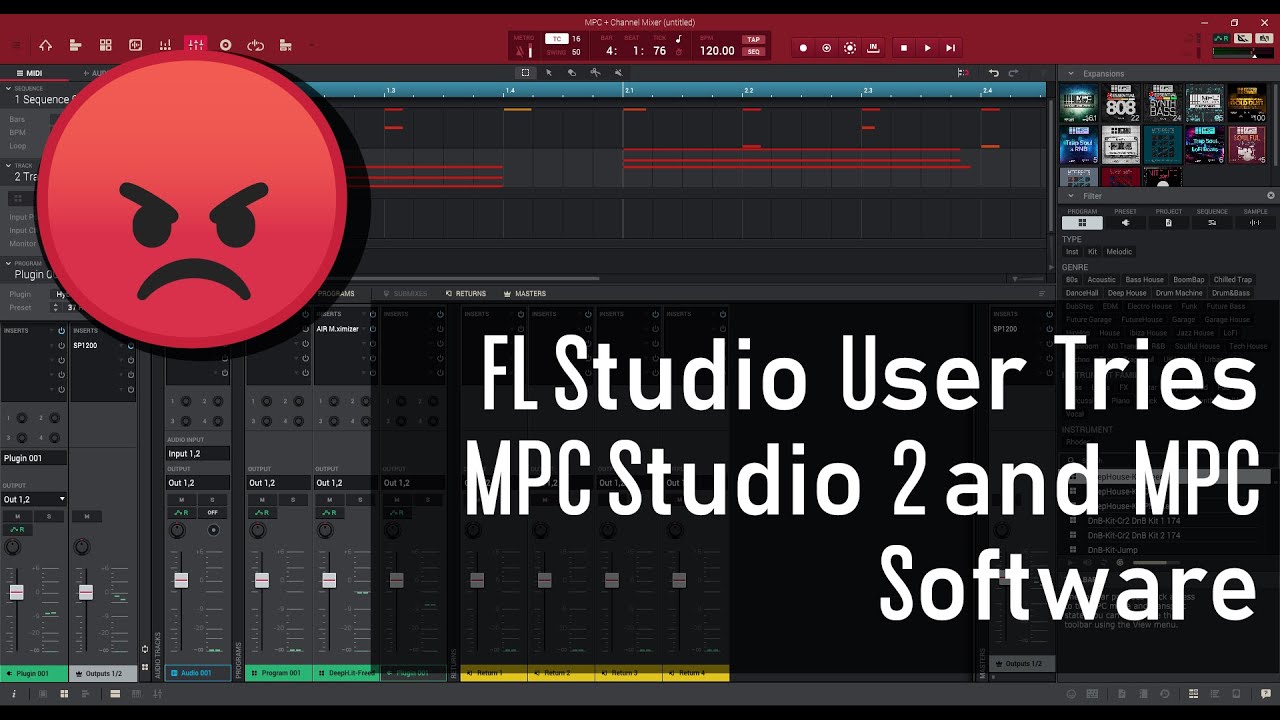Open the Input 1,2 audio input field

point(198,454)
